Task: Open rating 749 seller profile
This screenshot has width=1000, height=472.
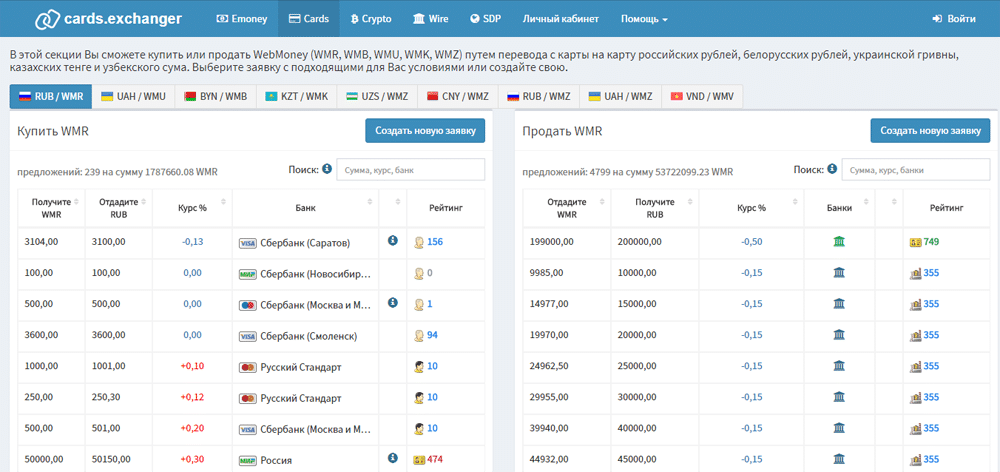Action: coord(931,242)
